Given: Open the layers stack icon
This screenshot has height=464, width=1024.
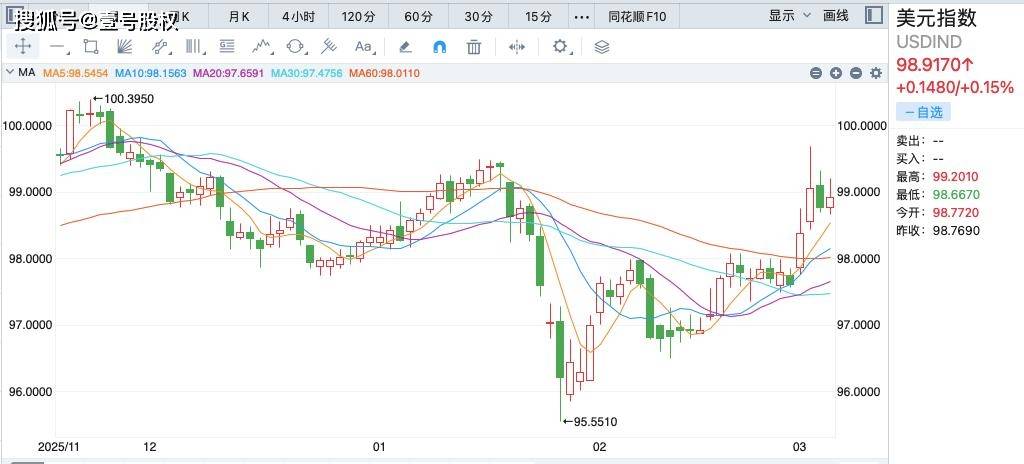Looking at the screenshot, I should point(601,46).
